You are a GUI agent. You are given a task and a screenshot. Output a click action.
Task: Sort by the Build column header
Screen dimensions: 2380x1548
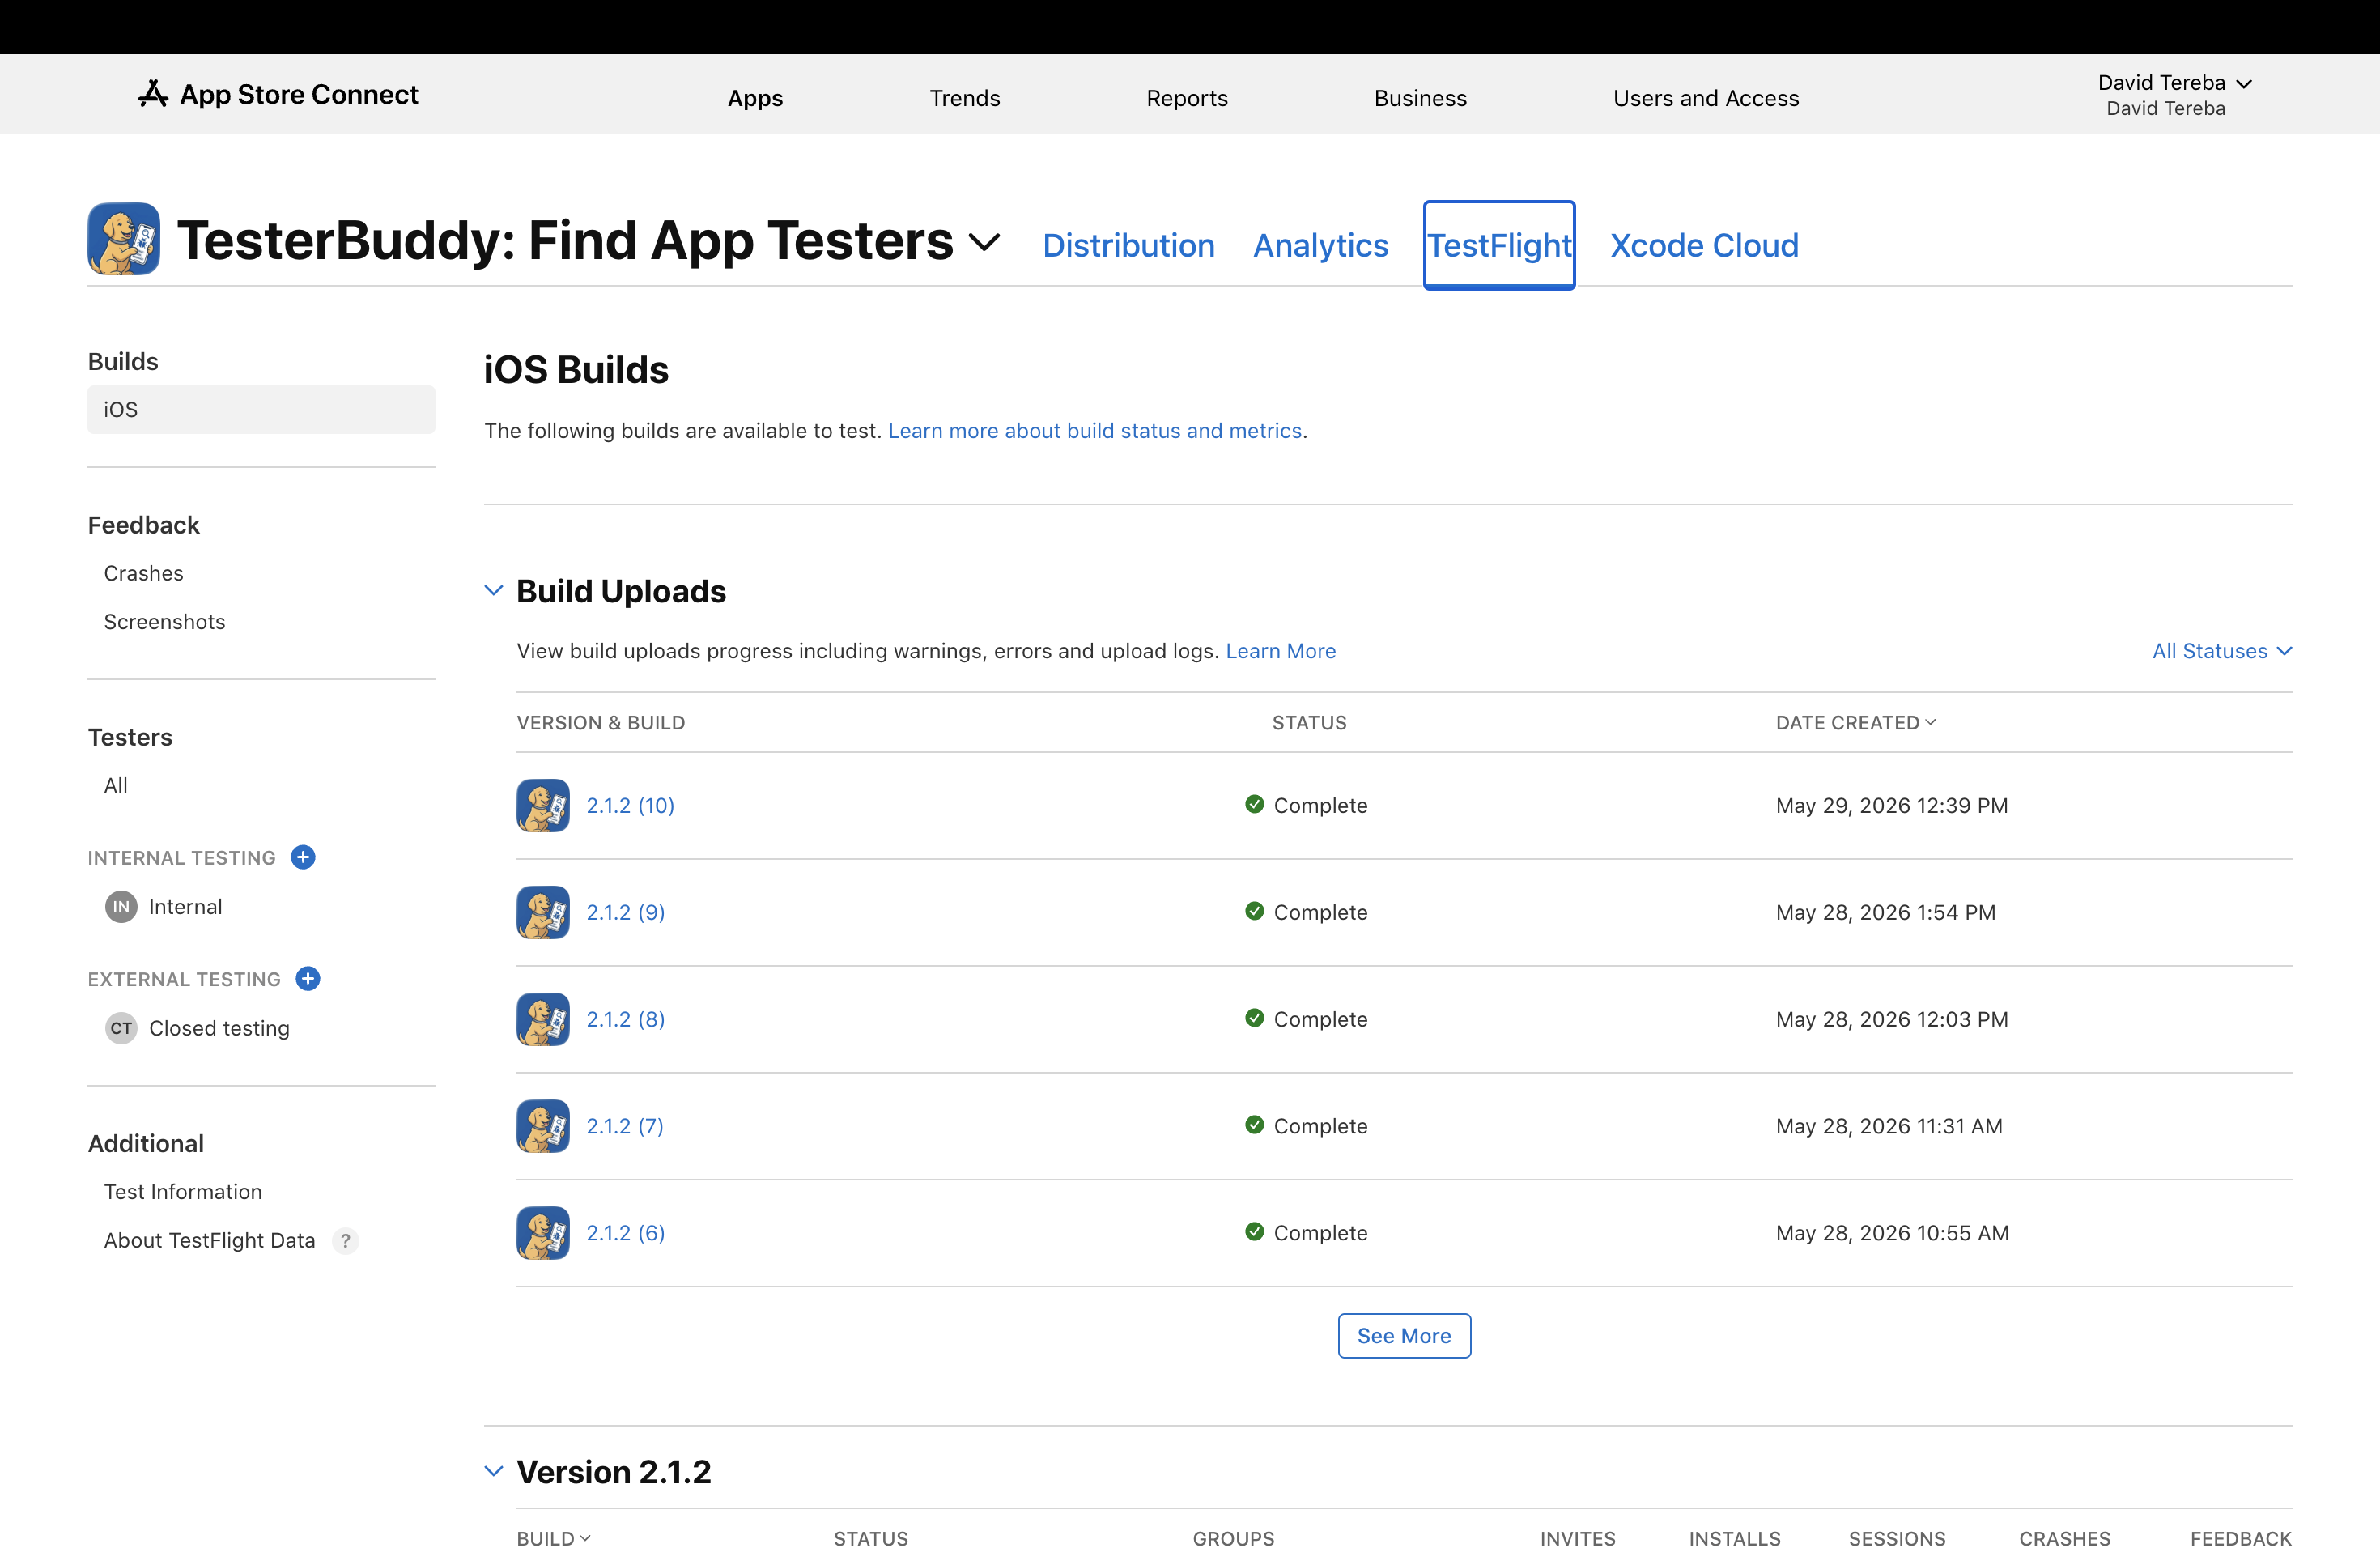point(554,1538)
